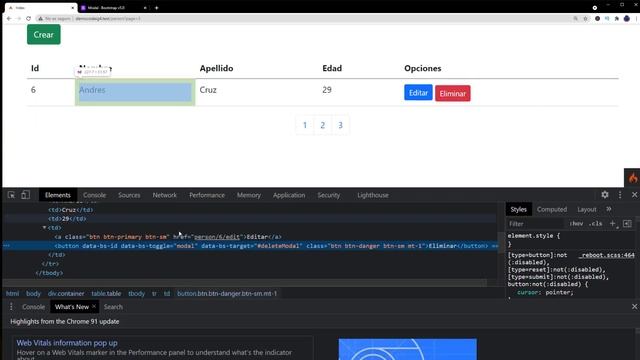Open the _reboot.scss:464 source link
Screen dimensions: 640x360
(x=607, y=255)
